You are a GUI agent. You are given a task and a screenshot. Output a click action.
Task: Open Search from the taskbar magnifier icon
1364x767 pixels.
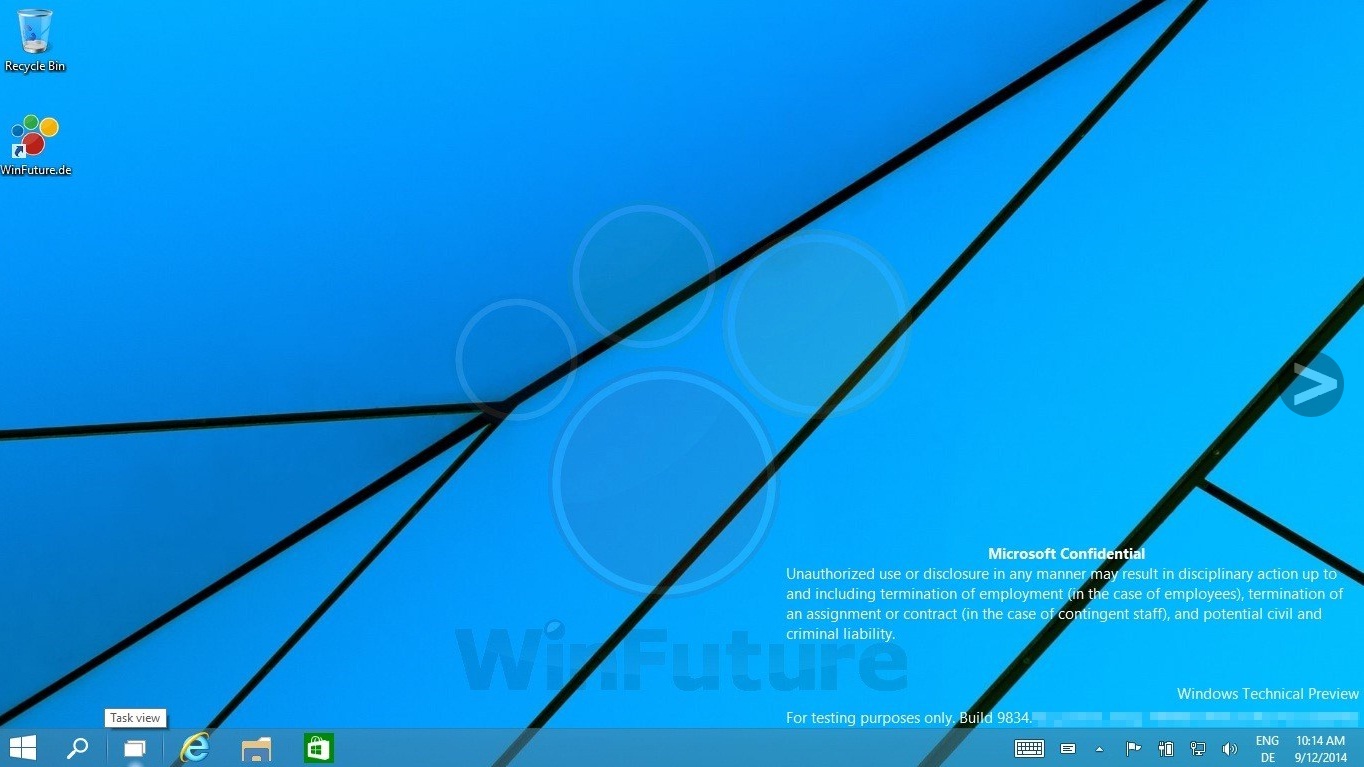tap(77, 748)
